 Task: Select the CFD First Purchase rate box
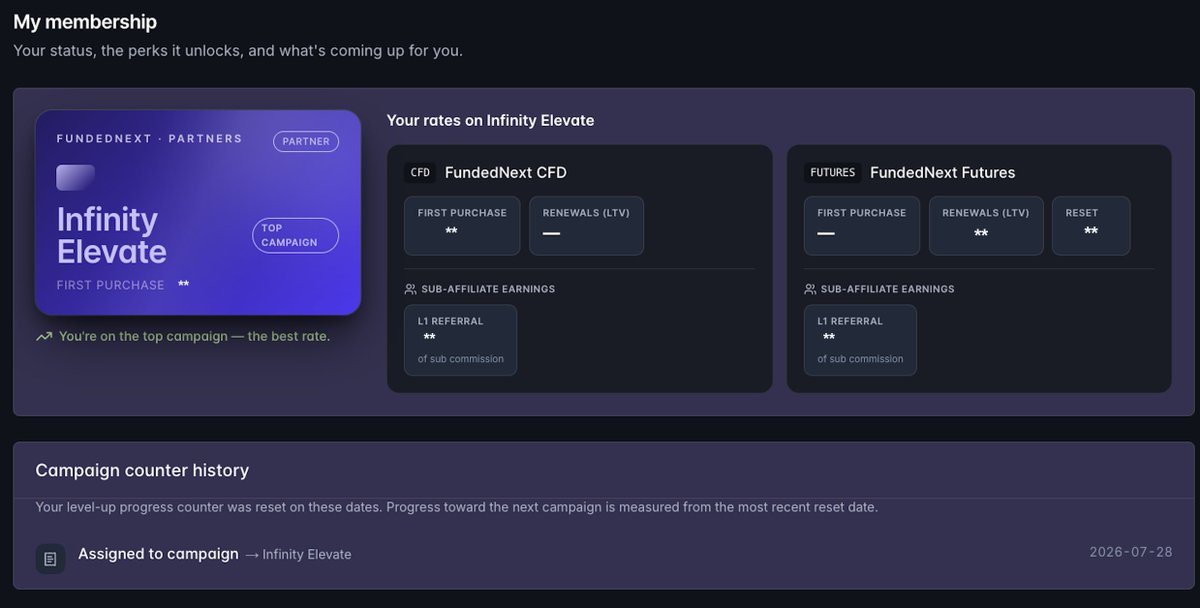coord(462,226)
